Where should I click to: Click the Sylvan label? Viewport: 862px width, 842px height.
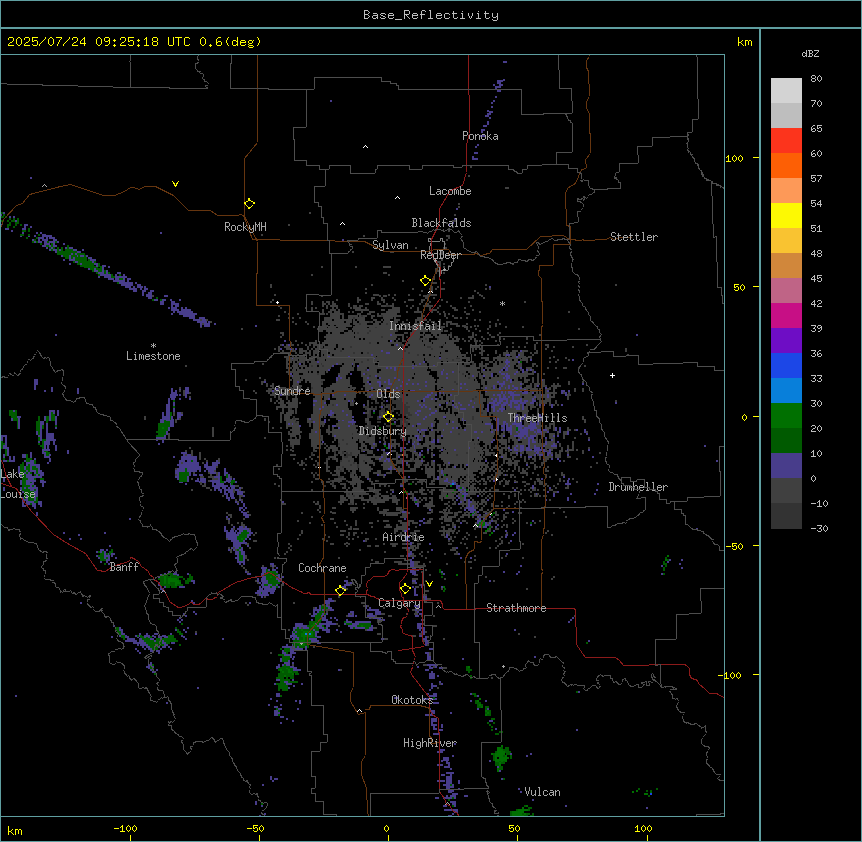point(390,245)
